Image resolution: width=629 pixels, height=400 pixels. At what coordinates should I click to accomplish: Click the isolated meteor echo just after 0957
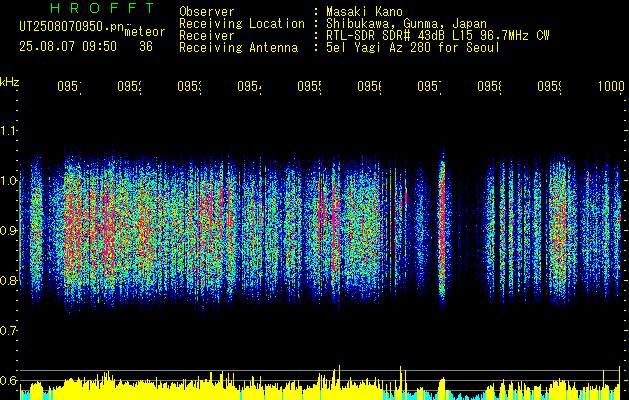point(442,227)
